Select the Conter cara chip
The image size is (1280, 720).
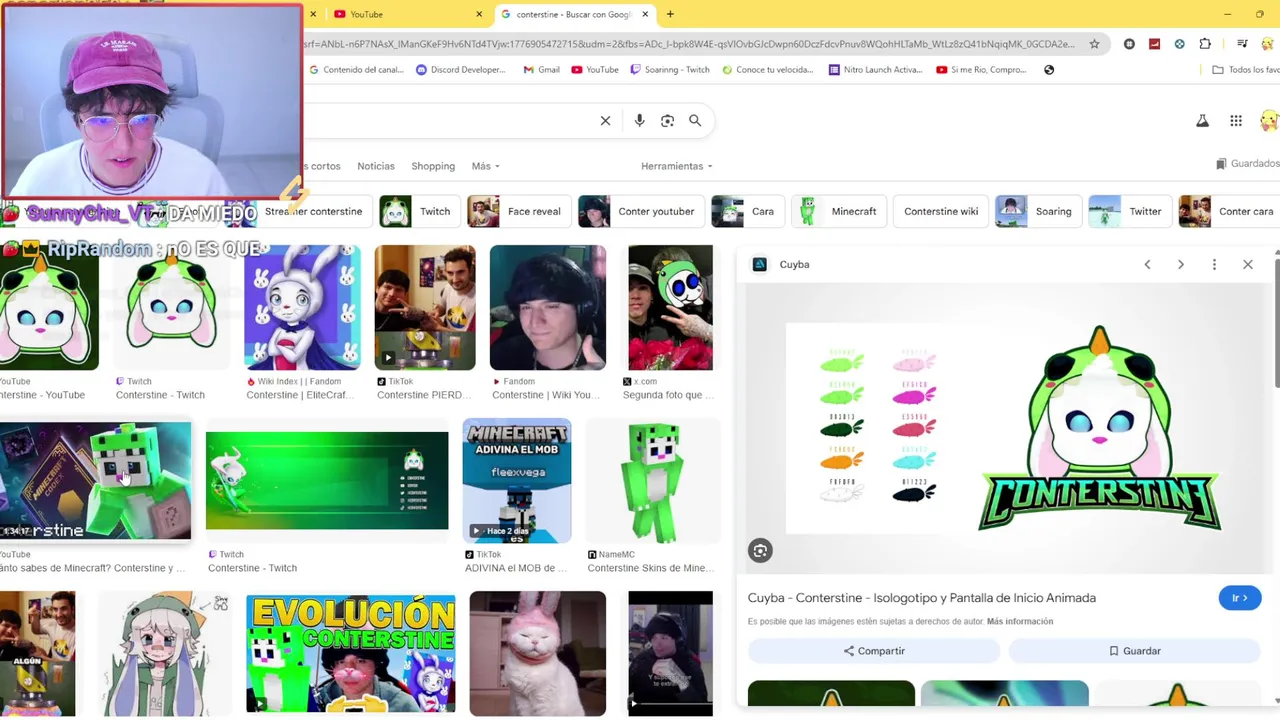1230,212
